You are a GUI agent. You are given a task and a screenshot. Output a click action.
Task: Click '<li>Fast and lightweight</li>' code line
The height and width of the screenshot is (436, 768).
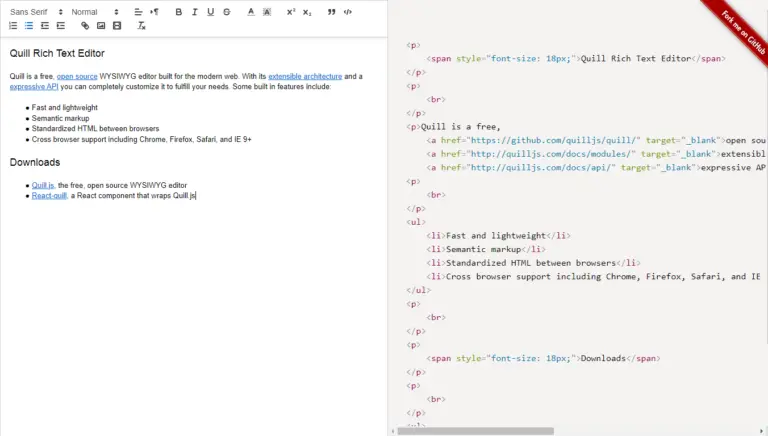pos(498,236)
